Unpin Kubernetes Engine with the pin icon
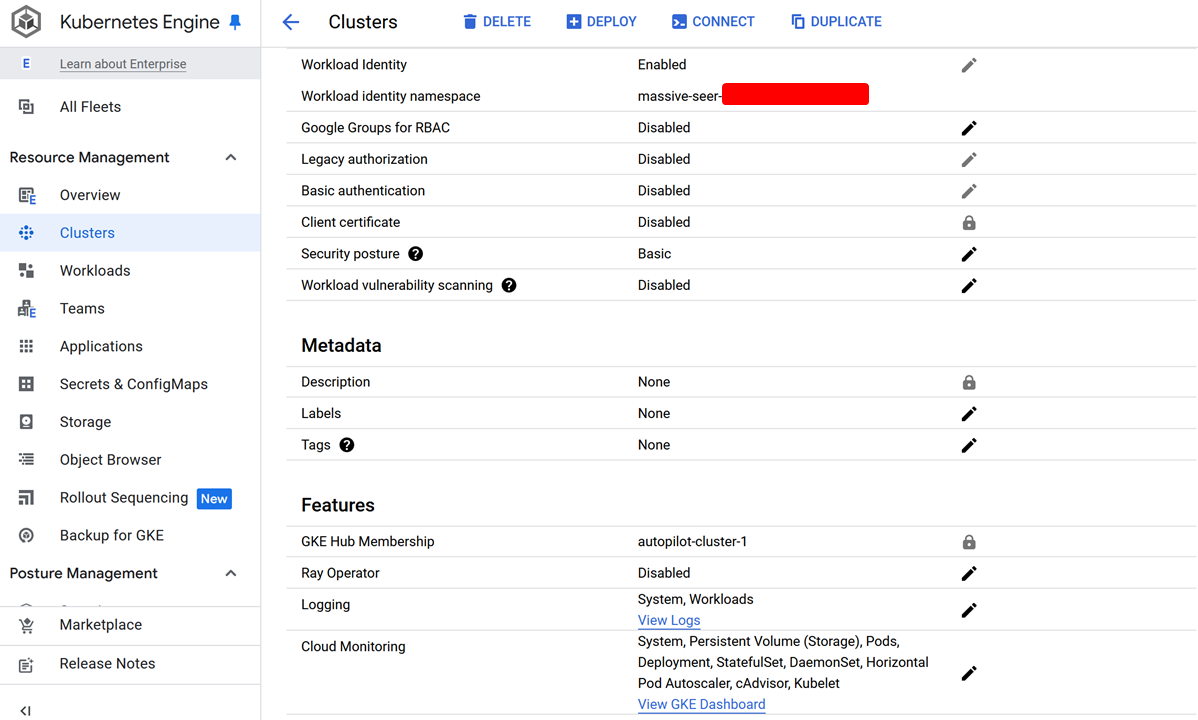The width and height of the screenshot is (1198, 720). [x=235, y=22]
